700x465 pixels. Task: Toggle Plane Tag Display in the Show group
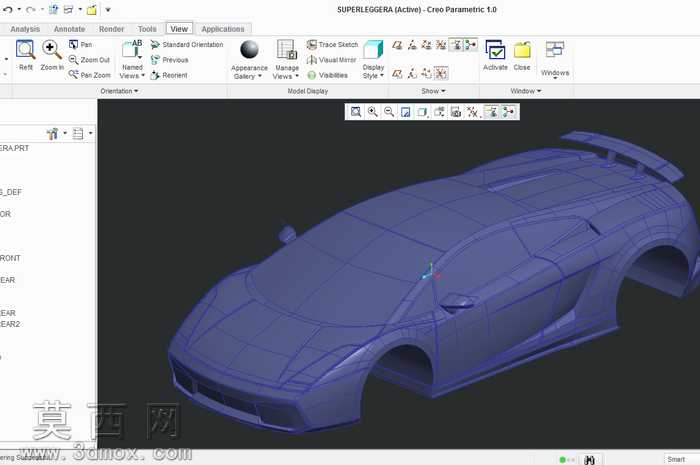[x=397, y=73]
